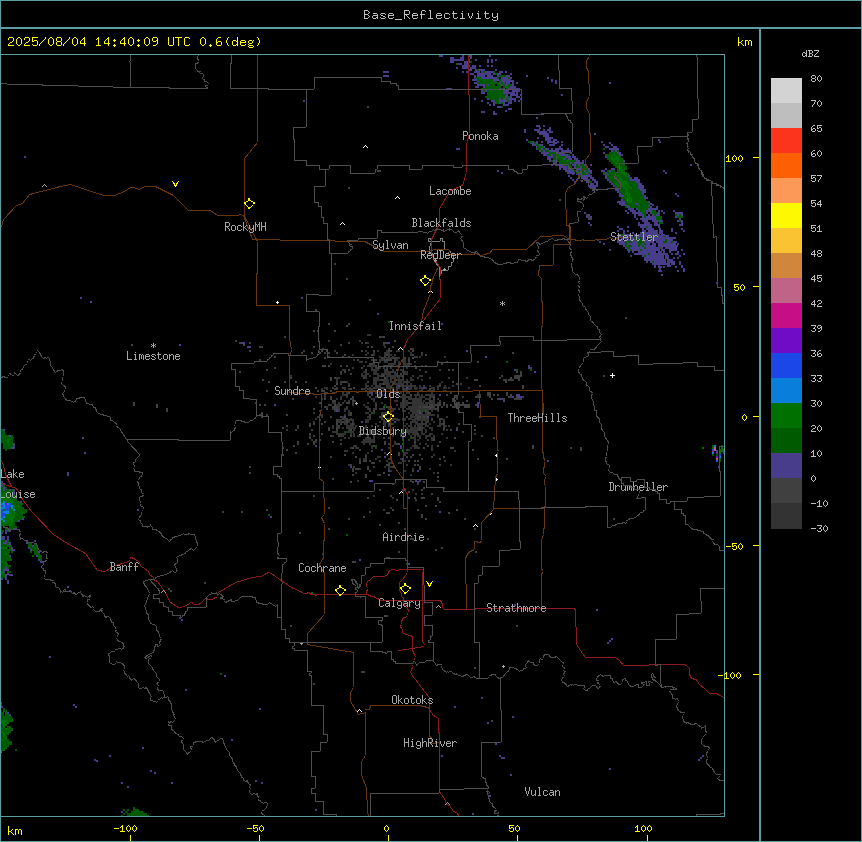Click the white plus marker north of Drumheller
The height and width of the screenshot is (842, 862).
pyautogui.click(x=612, y=375)
